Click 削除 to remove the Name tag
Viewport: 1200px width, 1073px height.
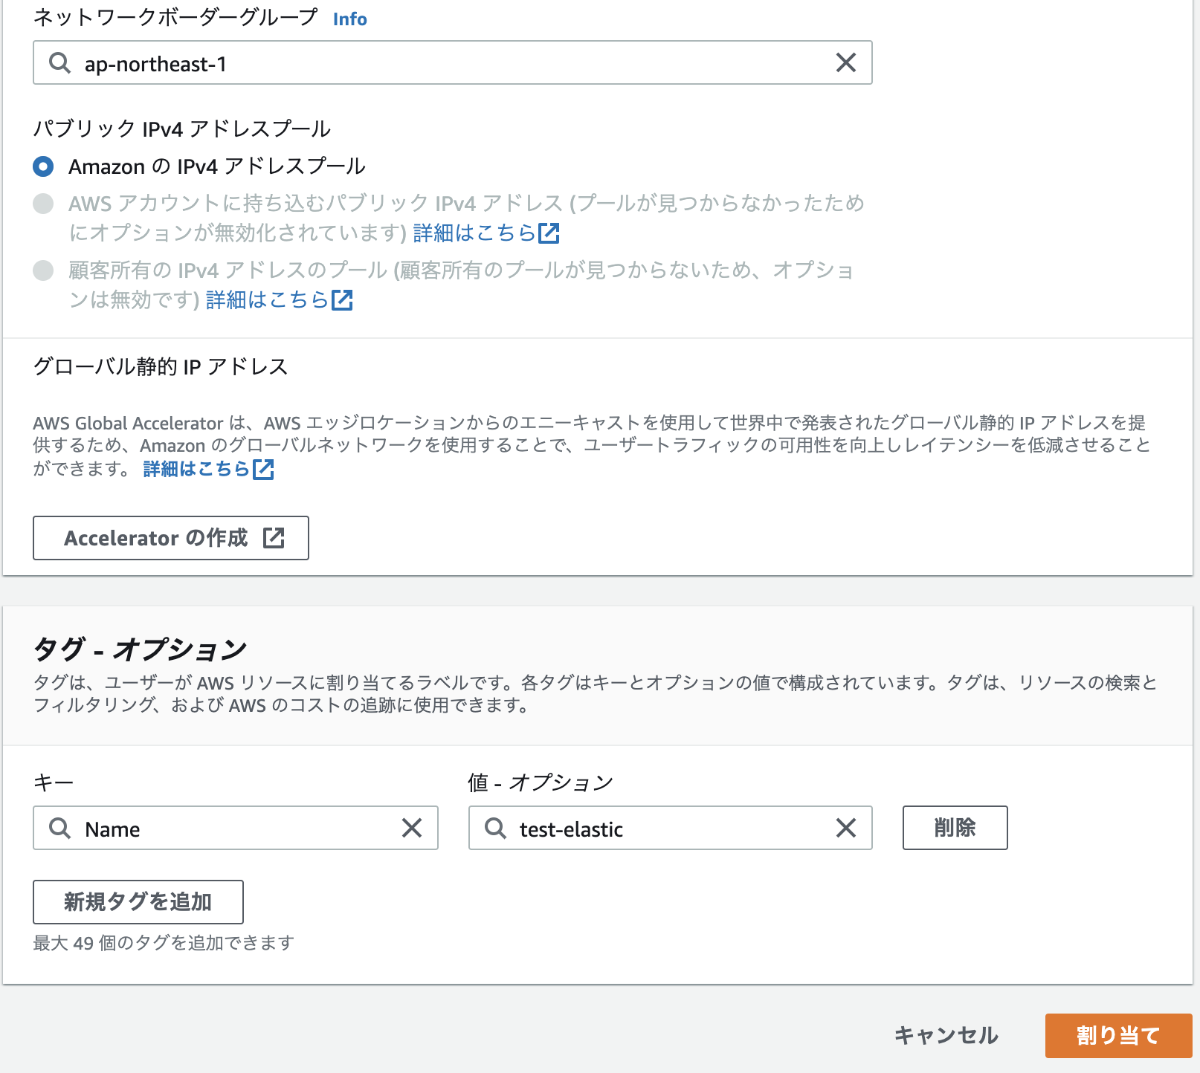pos(955,828)
